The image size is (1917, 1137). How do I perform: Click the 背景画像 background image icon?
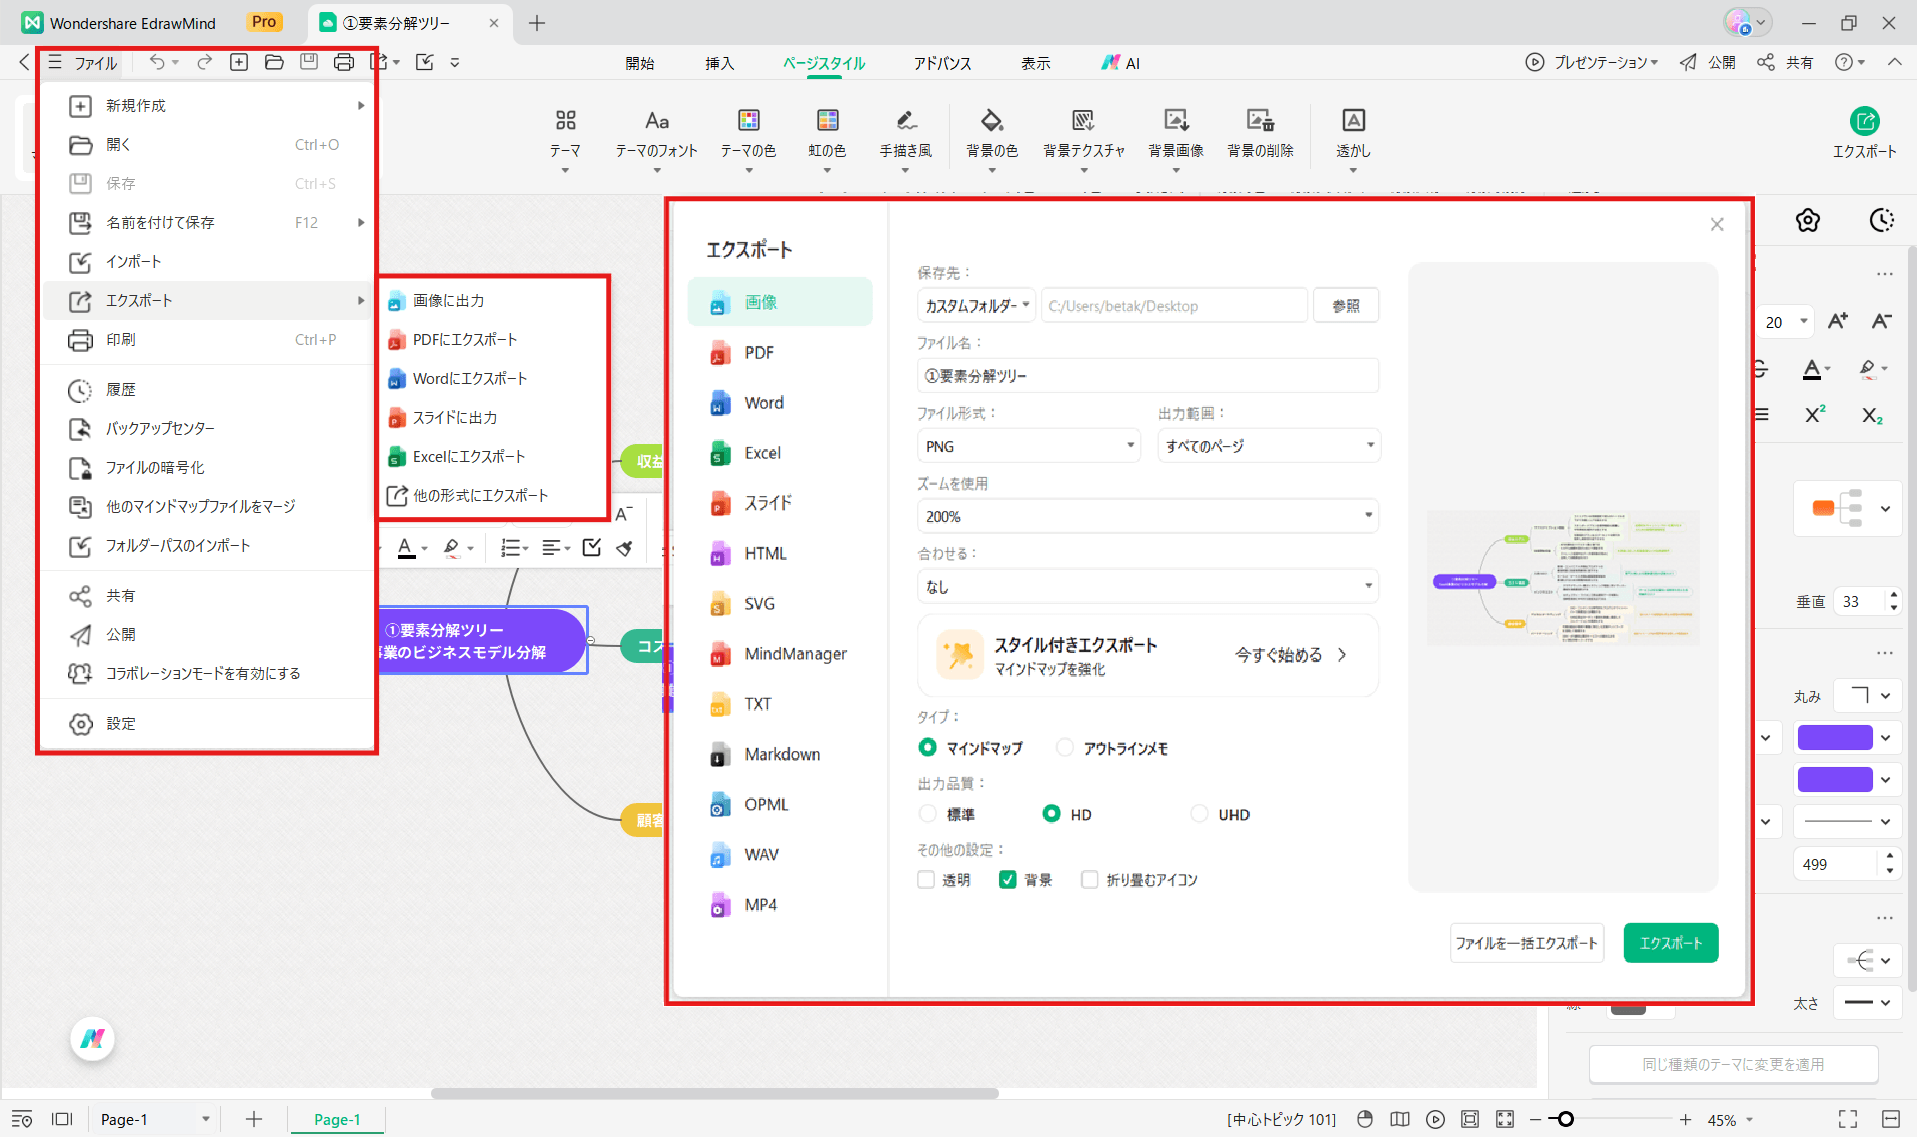[x=1176, y=120]
